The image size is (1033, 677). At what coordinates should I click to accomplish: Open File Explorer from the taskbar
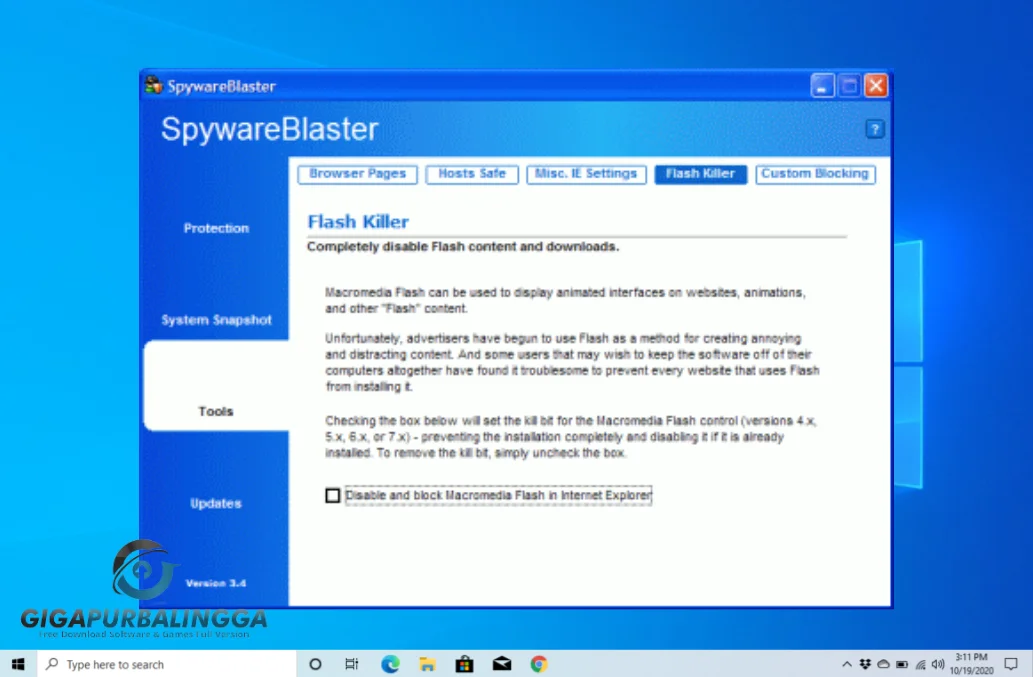(x=427, y=664)
